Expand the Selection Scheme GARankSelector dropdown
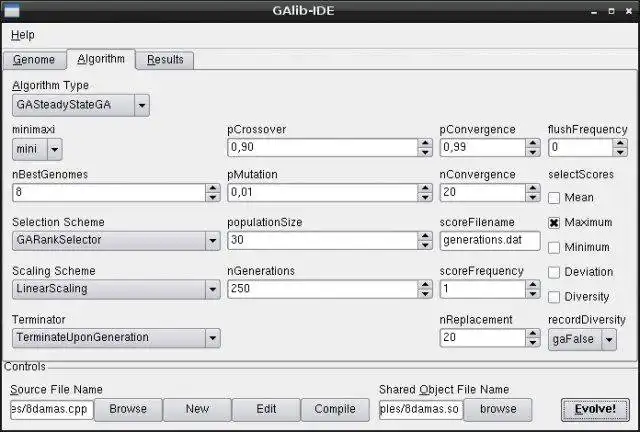Screen dimensions: 640x432 coord(212,241)
